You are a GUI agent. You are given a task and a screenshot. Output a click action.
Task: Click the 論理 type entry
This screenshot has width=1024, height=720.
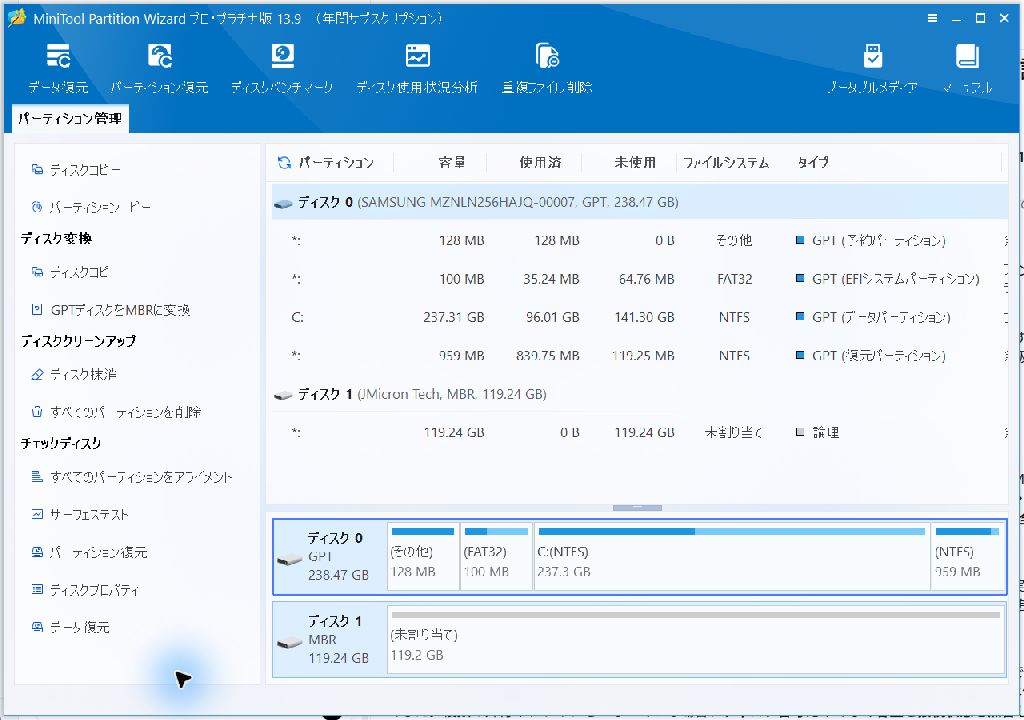click(825, 432)
